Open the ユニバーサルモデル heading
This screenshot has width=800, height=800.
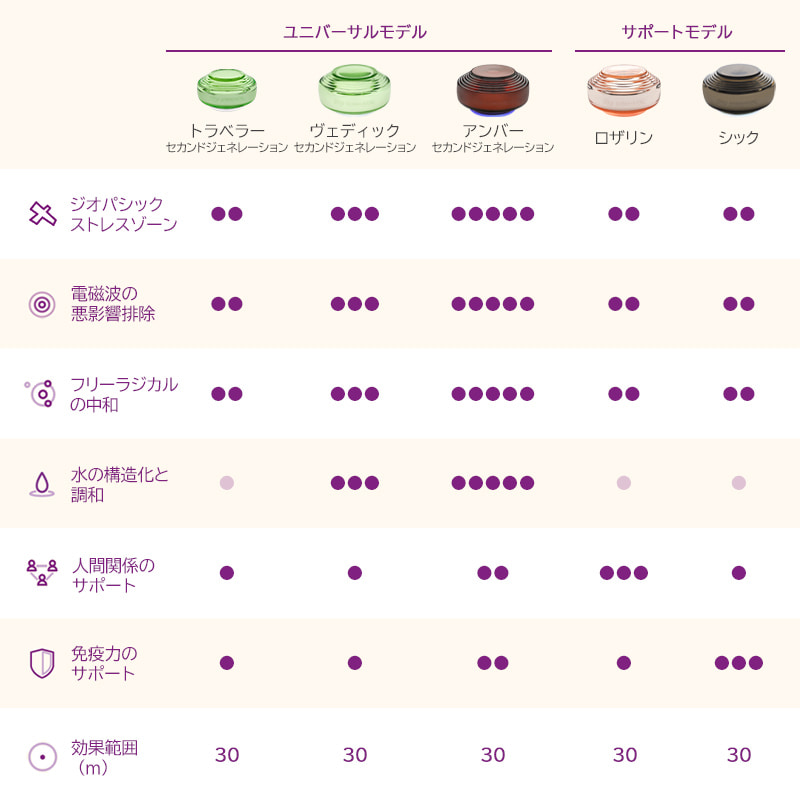click(355, 32)
